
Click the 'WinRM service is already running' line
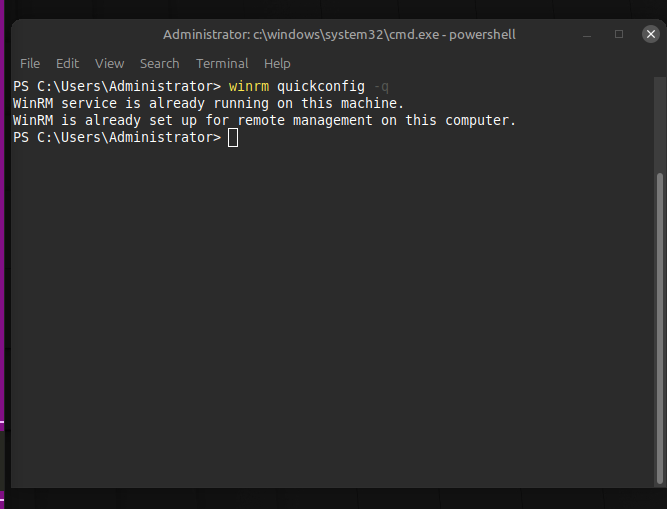pyautogui.click(x=208, y=103)
